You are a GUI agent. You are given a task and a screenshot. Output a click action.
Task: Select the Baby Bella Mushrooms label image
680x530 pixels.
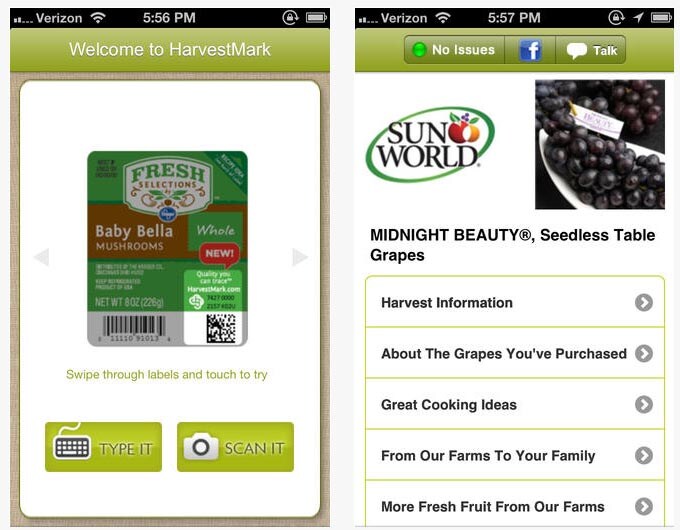167,249
